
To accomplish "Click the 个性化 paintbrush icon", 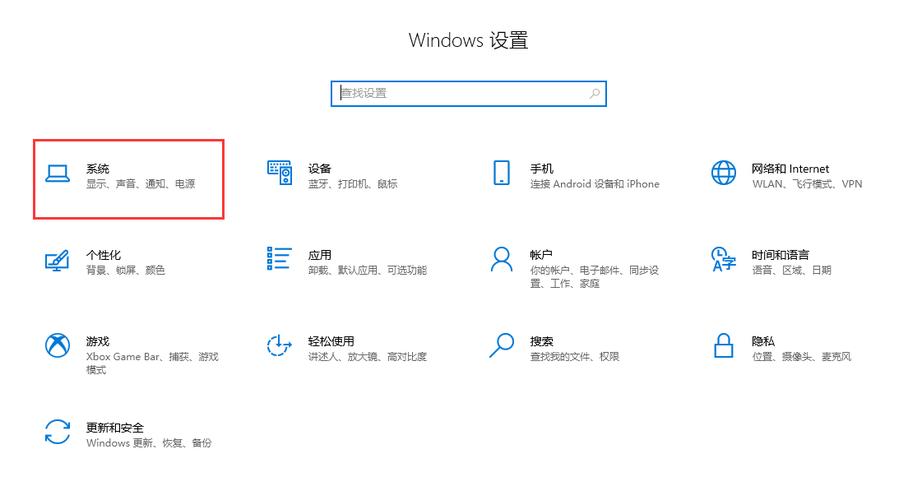I will coord(57,260).
